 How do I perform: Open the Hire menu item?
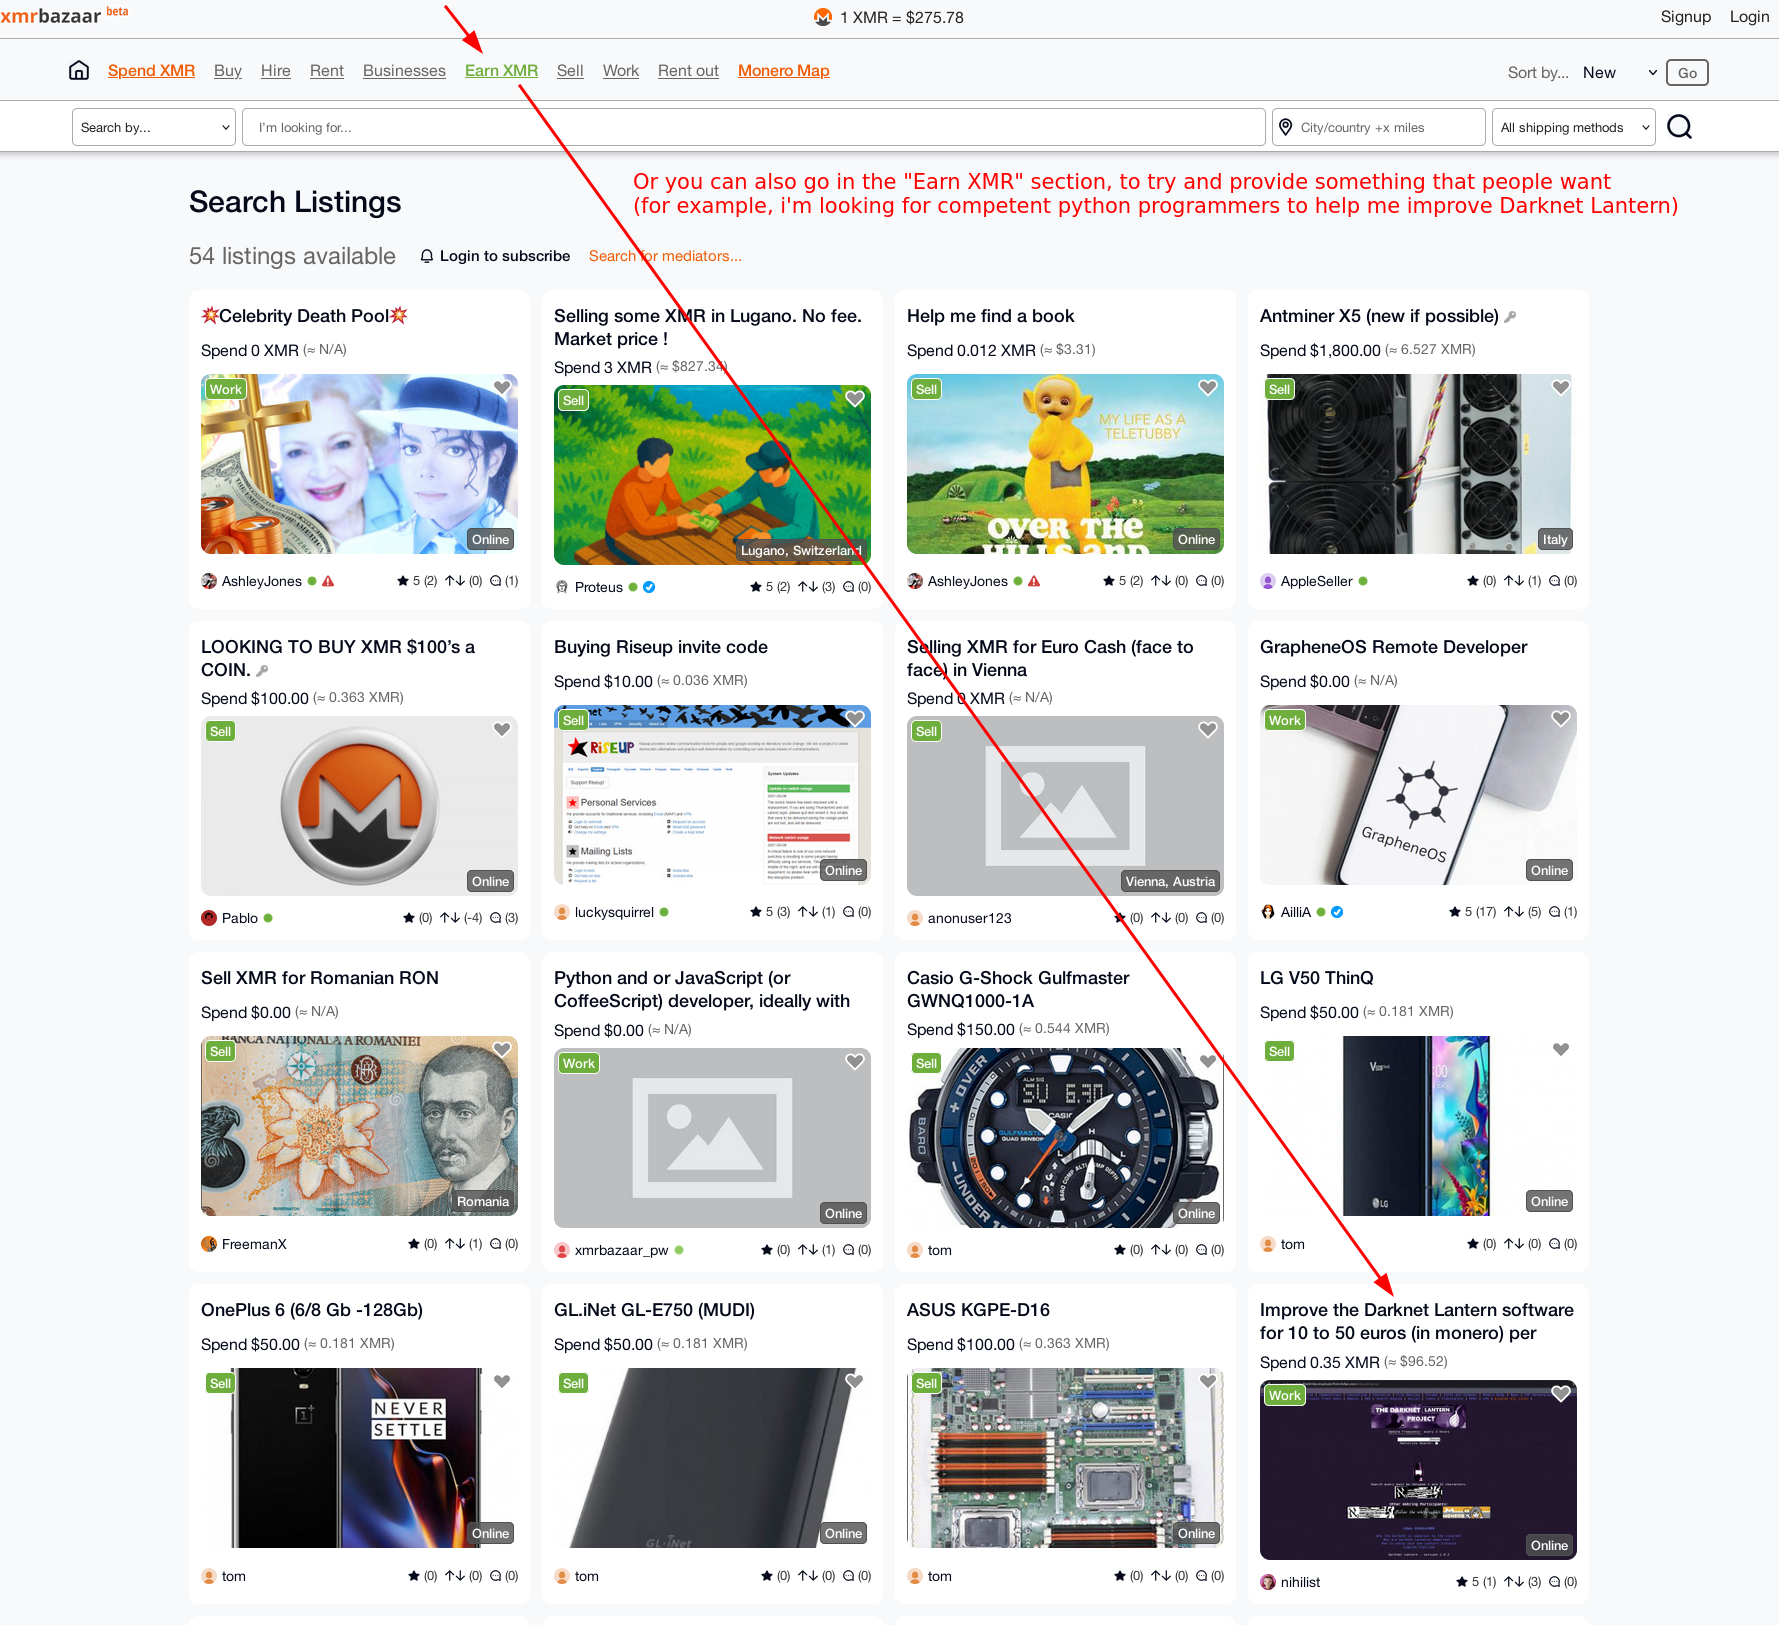pos(276,70)
